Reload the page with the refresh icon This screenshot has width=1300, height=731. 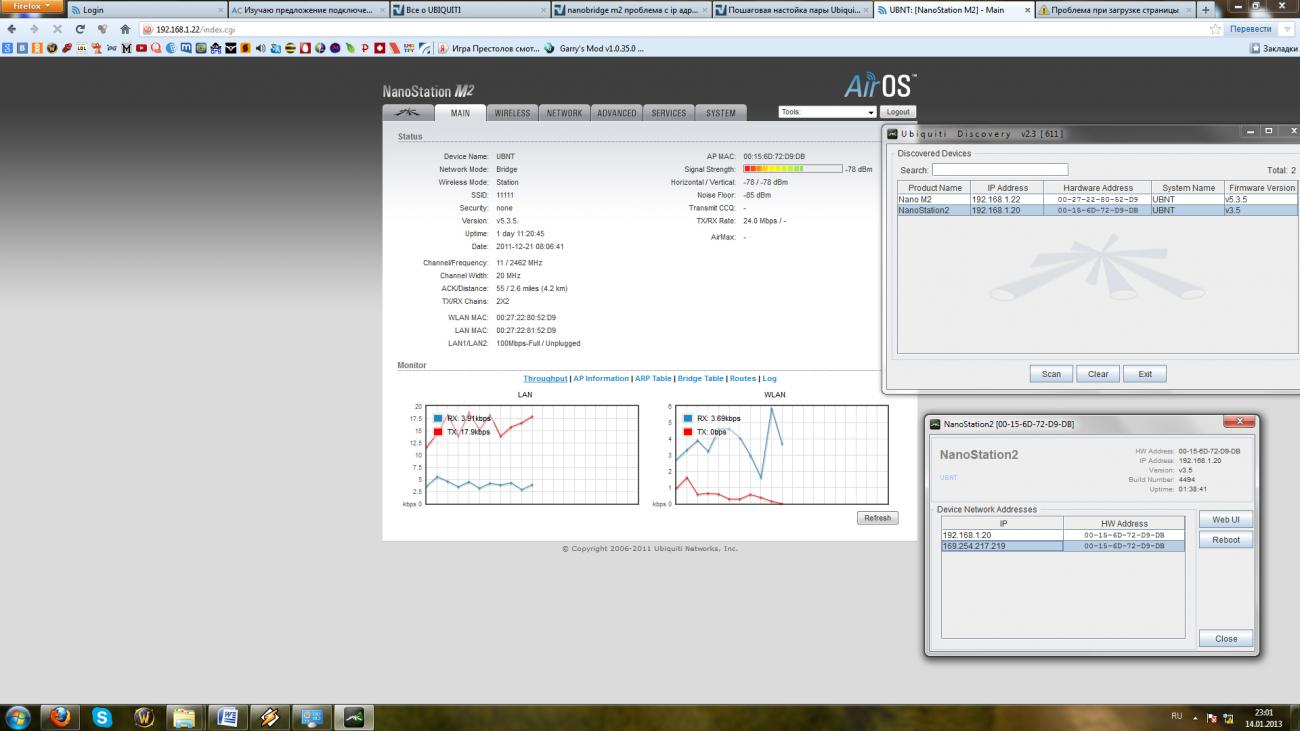(80, 29)
